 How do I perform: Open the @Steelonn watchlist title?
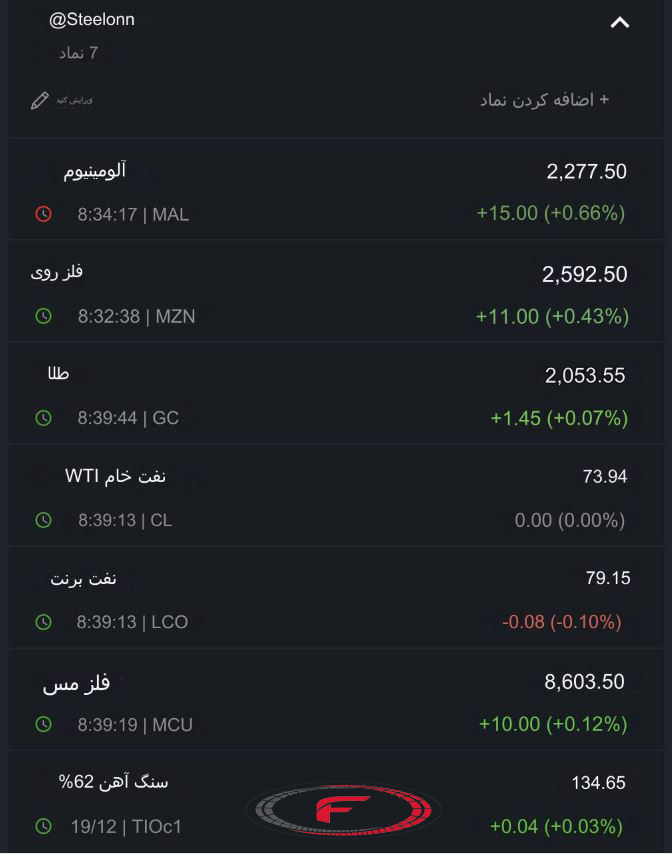pyautogui.click(x=91, y=20)
